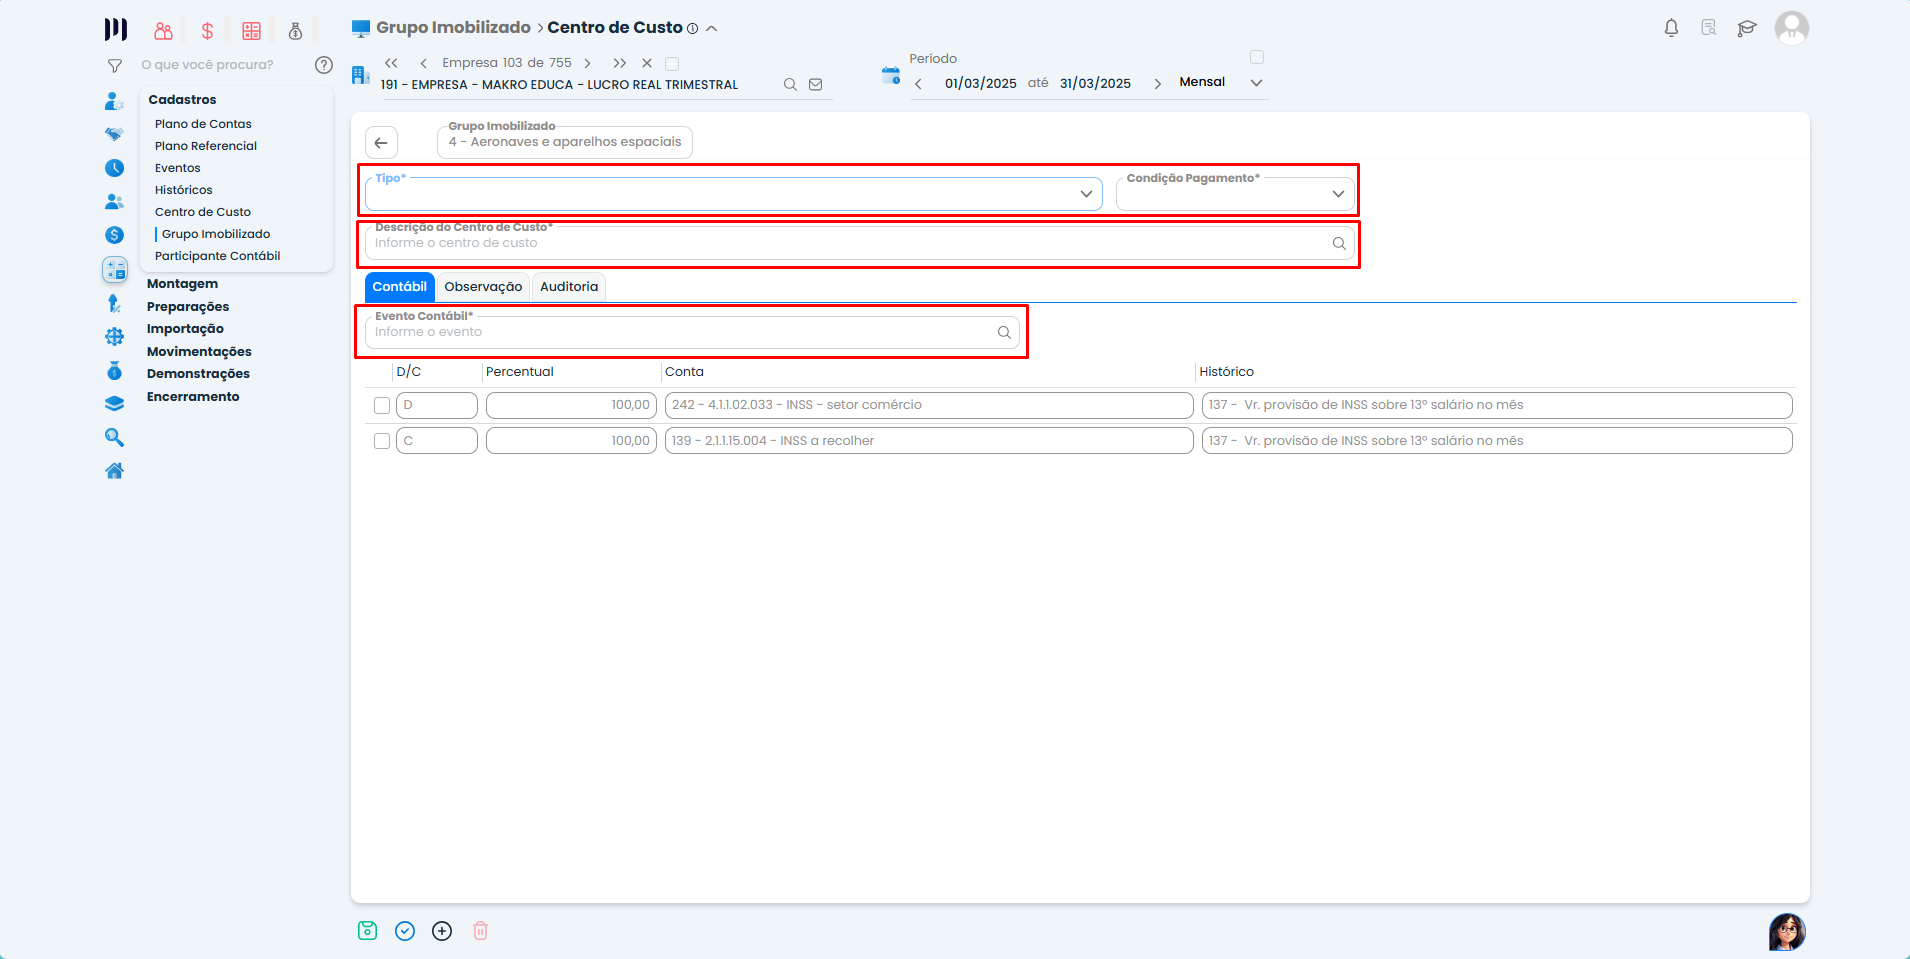Image resolution: width=1910 pixels, height=959 pixels.
Task: Click the green save icon
Action: [x=368, y=931]
